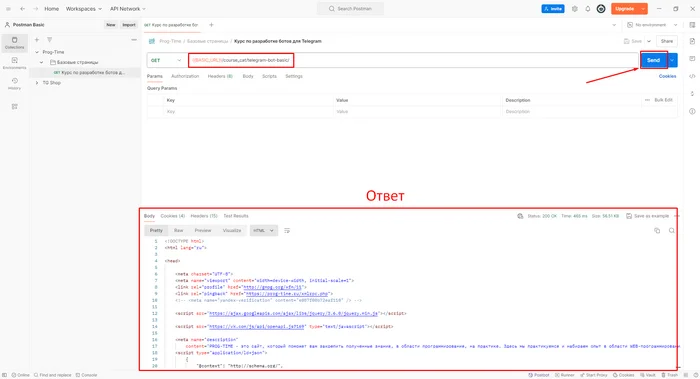Go forward with the right arrow
Screen dimensions: 700x379
tap(35, 8)
